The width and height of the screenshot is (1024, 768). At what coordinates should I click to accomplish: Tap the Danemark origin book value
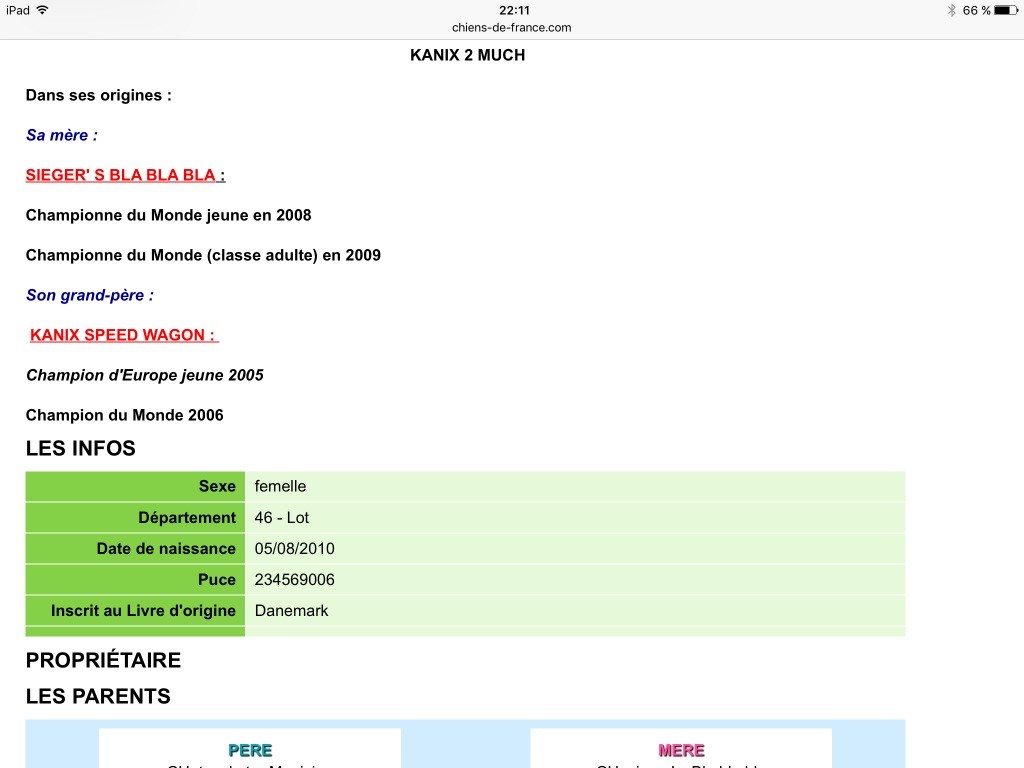(x=291, y=611)
